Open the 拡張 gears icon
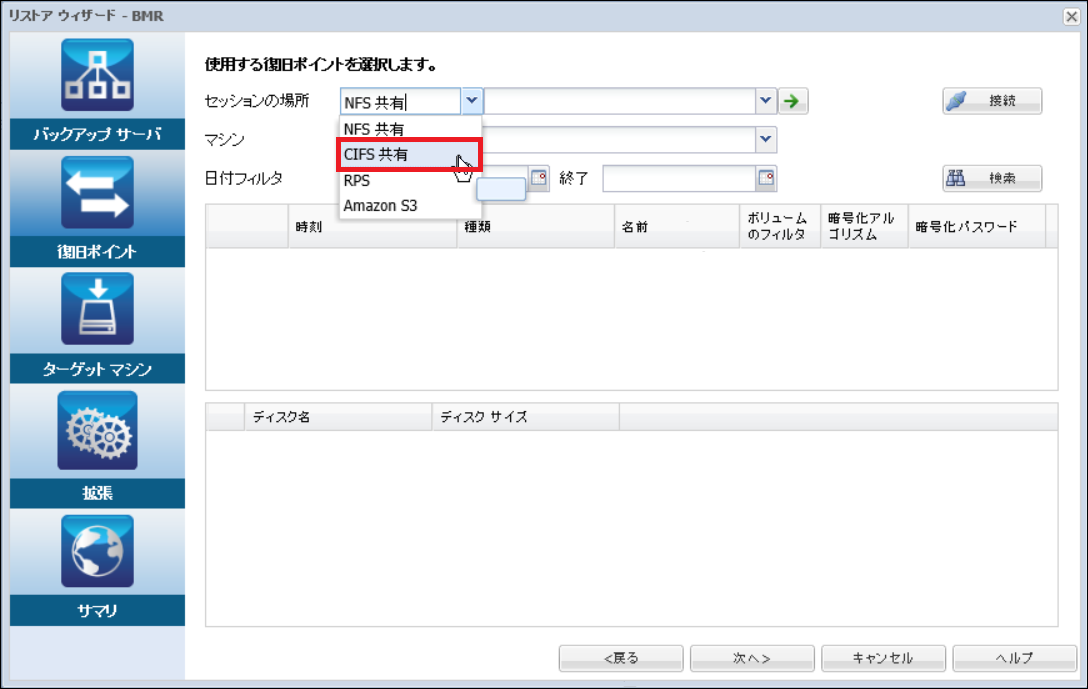1088x689 pixels. click(97, 430)
